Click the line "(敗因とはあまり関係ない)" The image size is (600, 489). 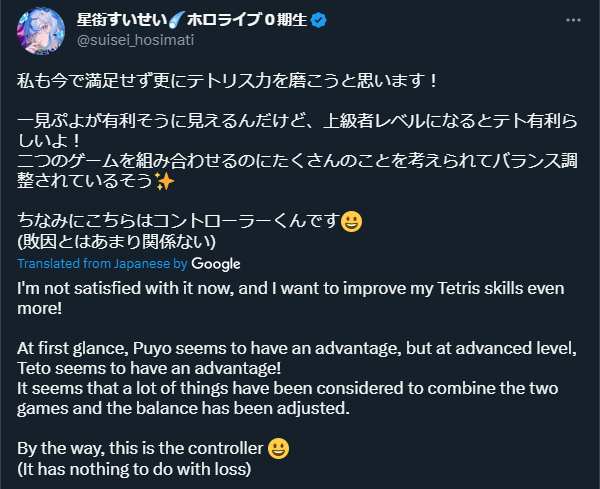[116, 241]
